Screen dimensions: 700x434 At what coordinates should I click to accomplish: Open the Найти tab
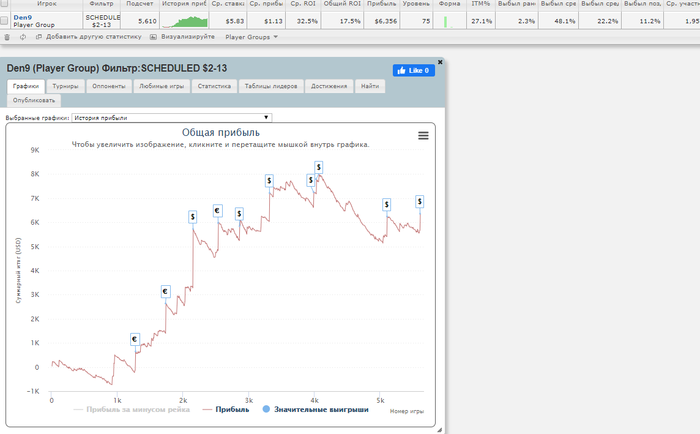pyautogui.click(x=370, y=86)
